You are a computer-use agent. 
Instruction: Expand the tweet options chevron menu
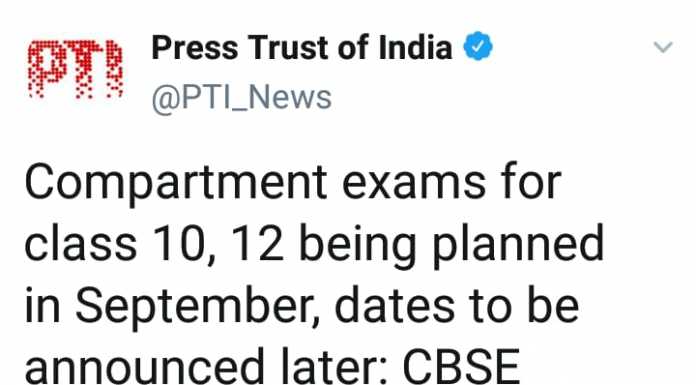point(663,47)
